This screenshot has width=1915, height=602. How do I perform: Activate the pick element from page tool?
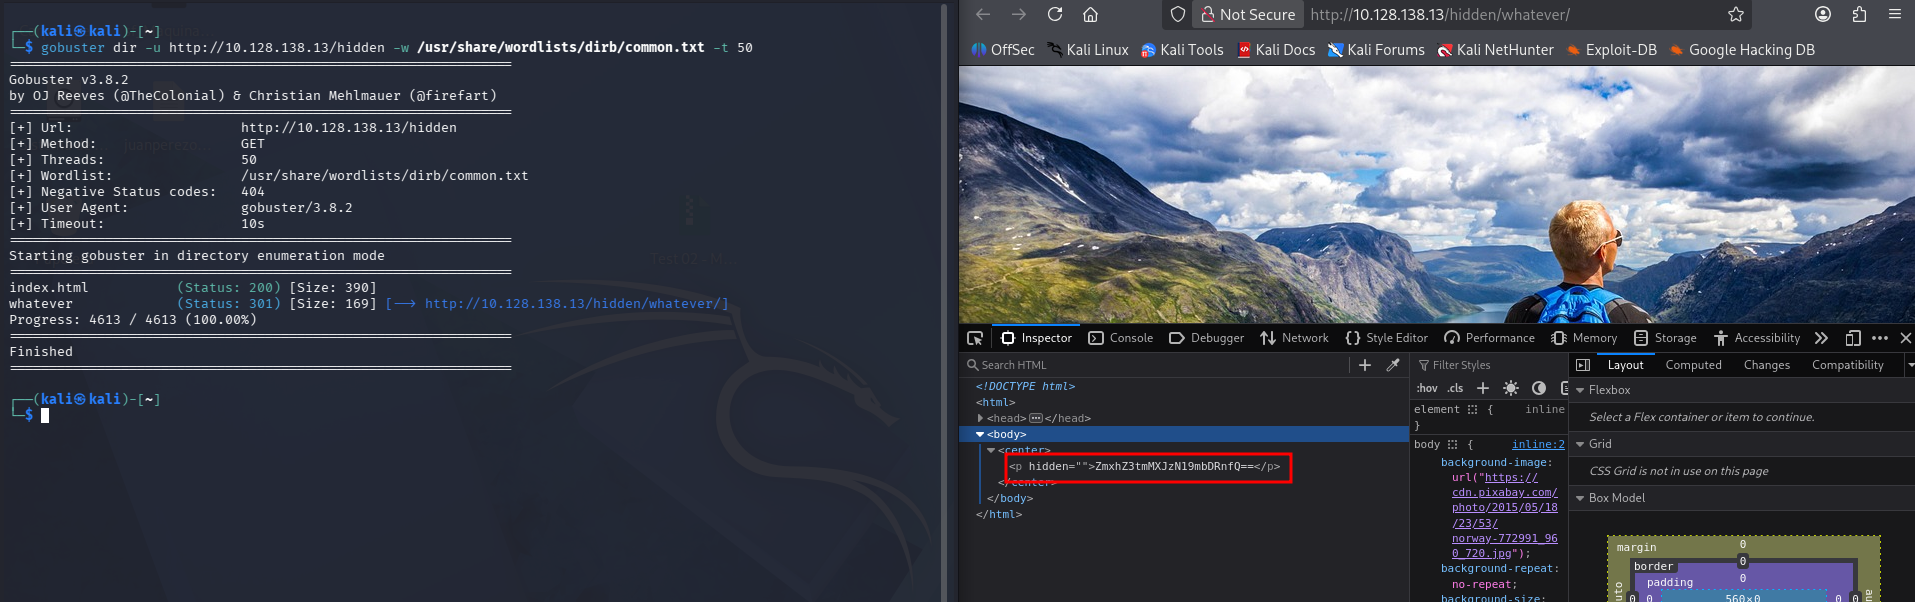point(975,338)
